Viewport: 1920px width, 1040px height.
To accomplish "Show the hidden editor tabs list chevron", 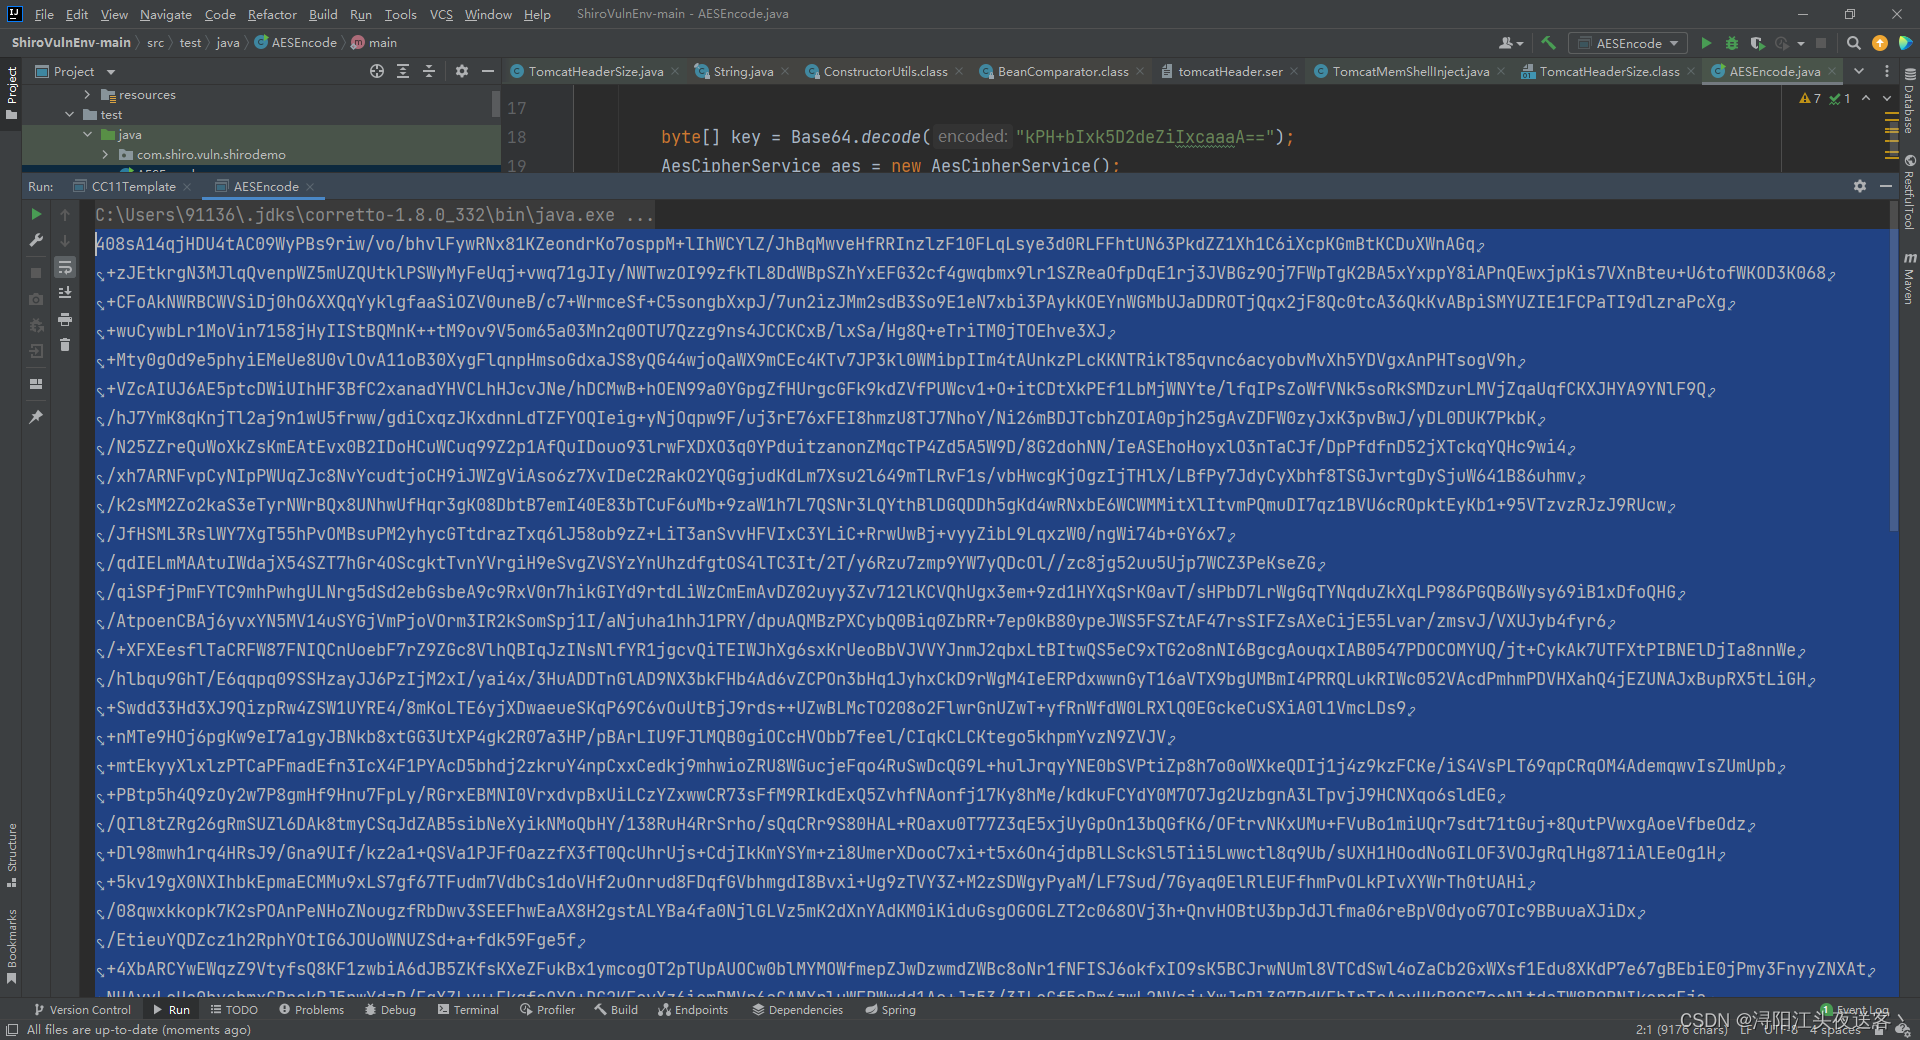I will (1859, 71).
